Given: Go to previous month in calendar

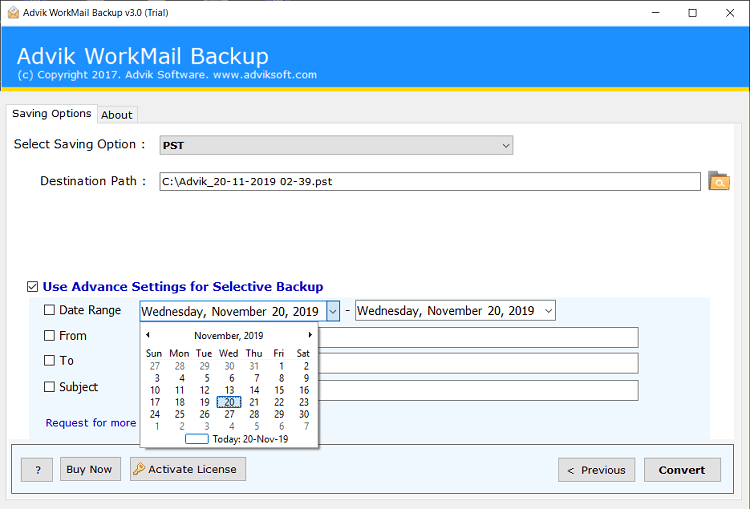Looking at the screenshot, I should coord(148,335).
